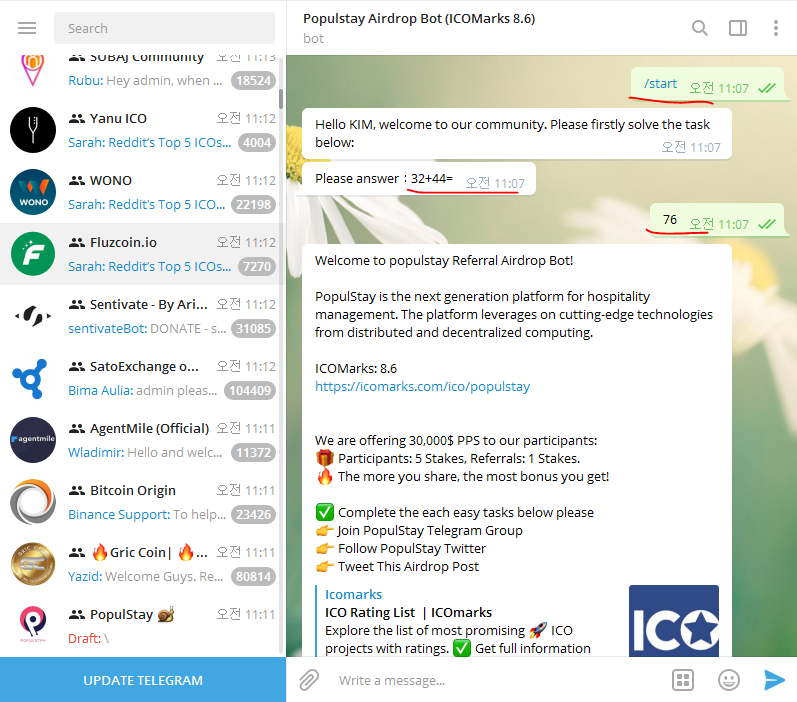Click 'We are offering 30,000$ PPS' line
The height and width of the screenshot is (702, 797).
click(456, 440)
